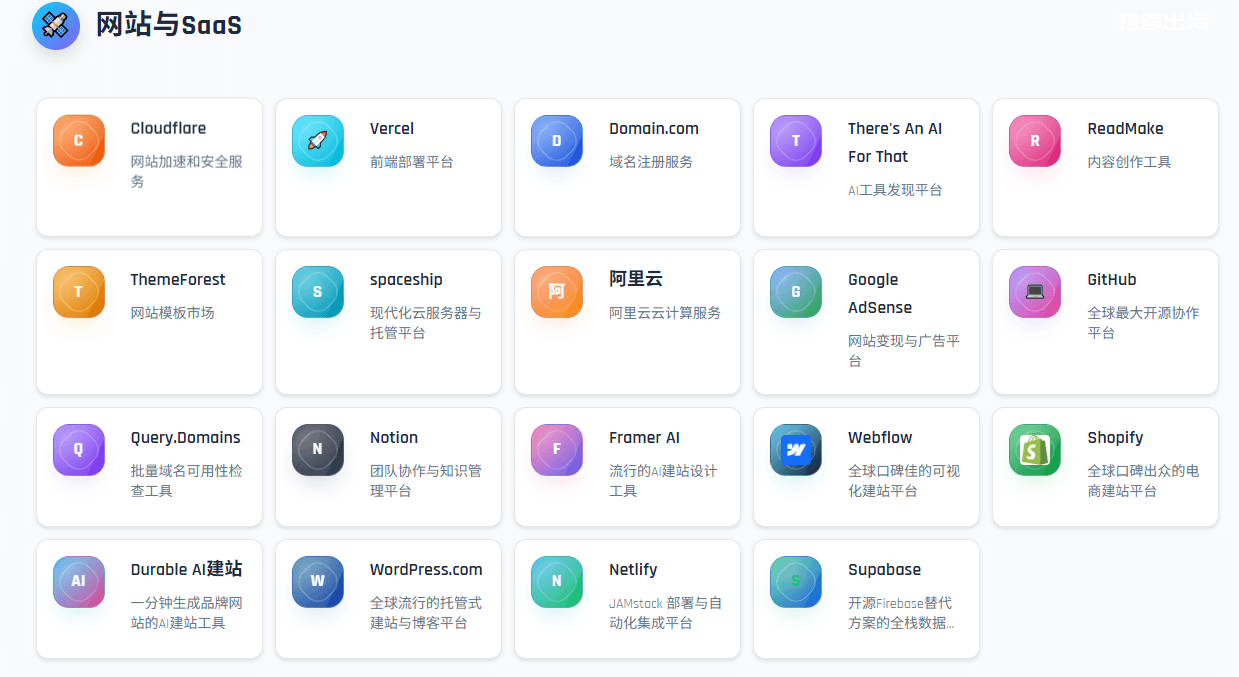Click the 网站与SaaS section header icon

56,25
